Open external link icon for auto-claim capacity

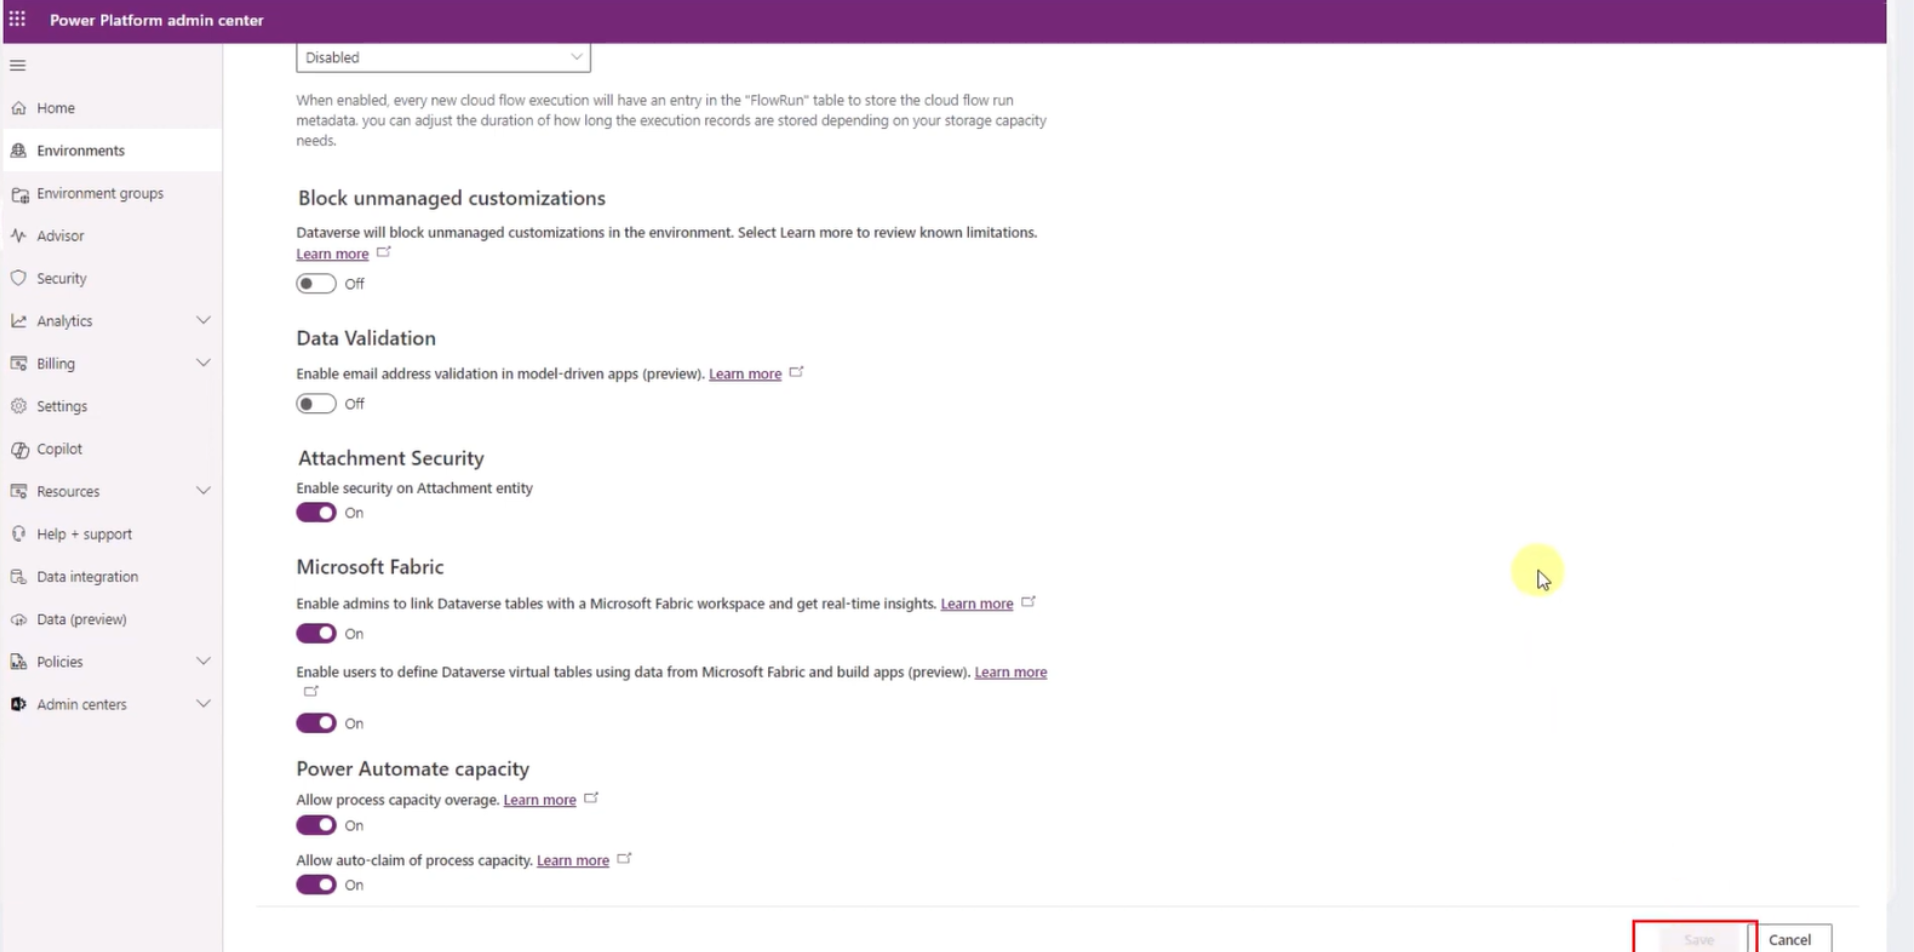pos(625,858)
